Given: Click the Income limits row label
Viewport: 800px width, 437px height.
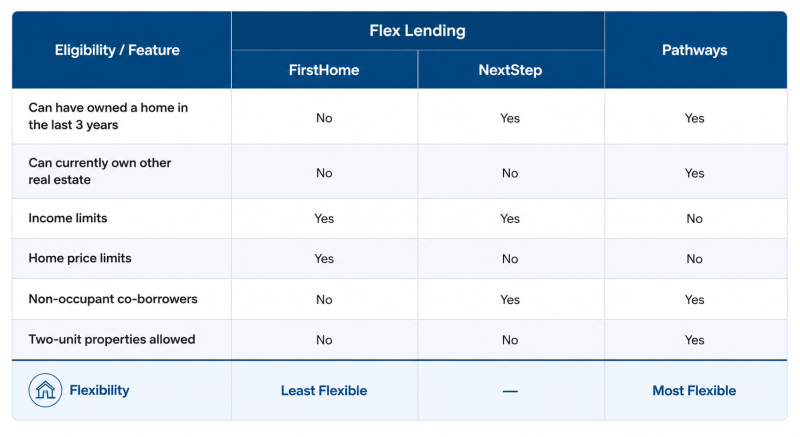Looking at the screenshot, I should 68,218.
